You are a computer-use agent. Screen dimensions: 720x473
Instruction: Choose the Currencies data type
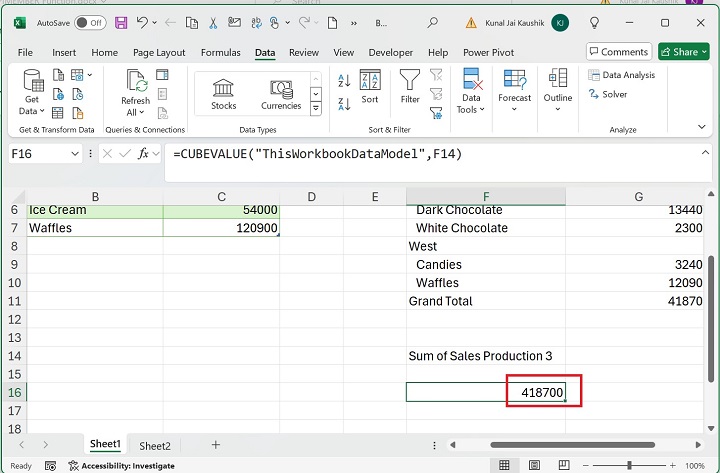281,93
